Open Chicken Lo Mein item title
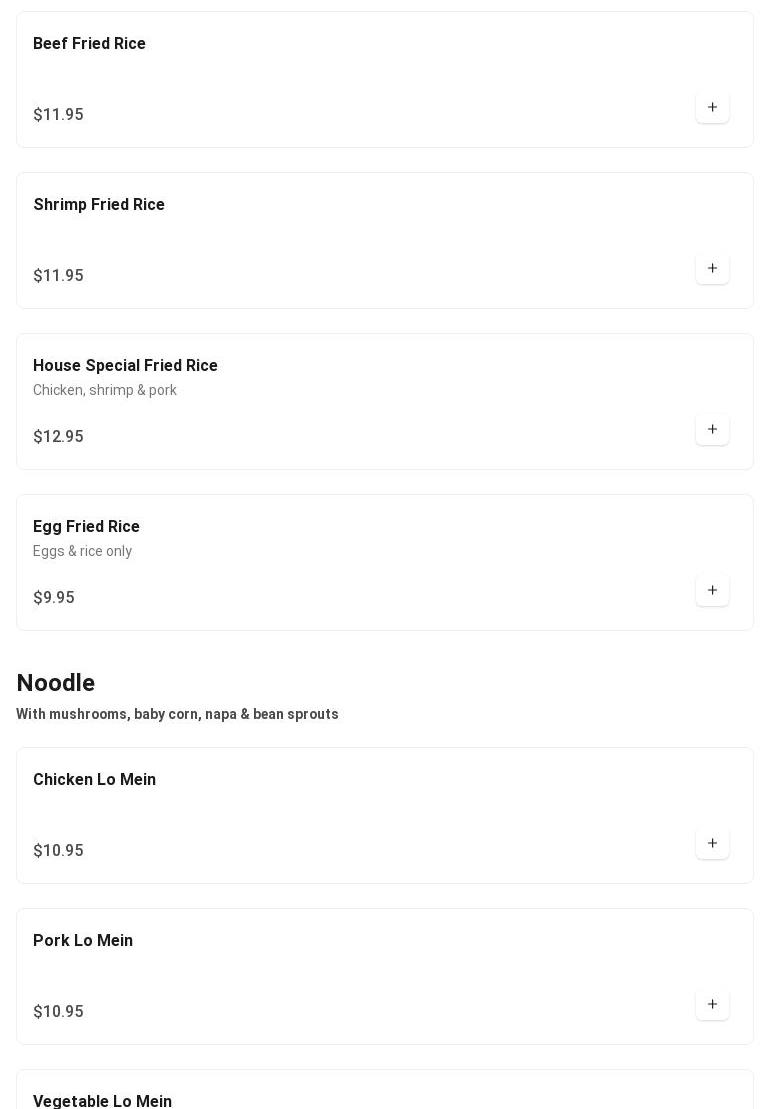Viewport: 770px width, 1109px height. [x=95, y=779]
